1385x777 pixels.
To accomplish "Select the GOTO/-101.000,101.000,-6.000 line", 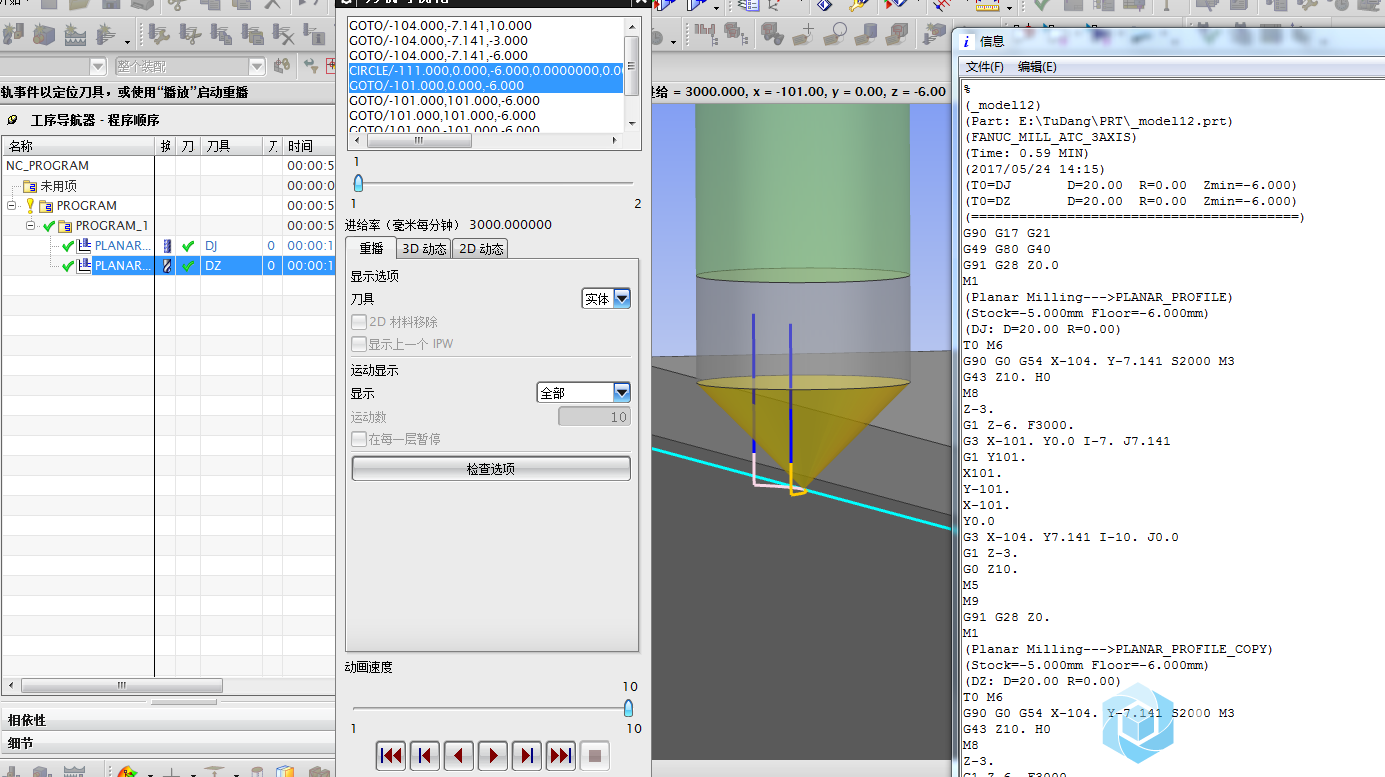I will (444, 100).
